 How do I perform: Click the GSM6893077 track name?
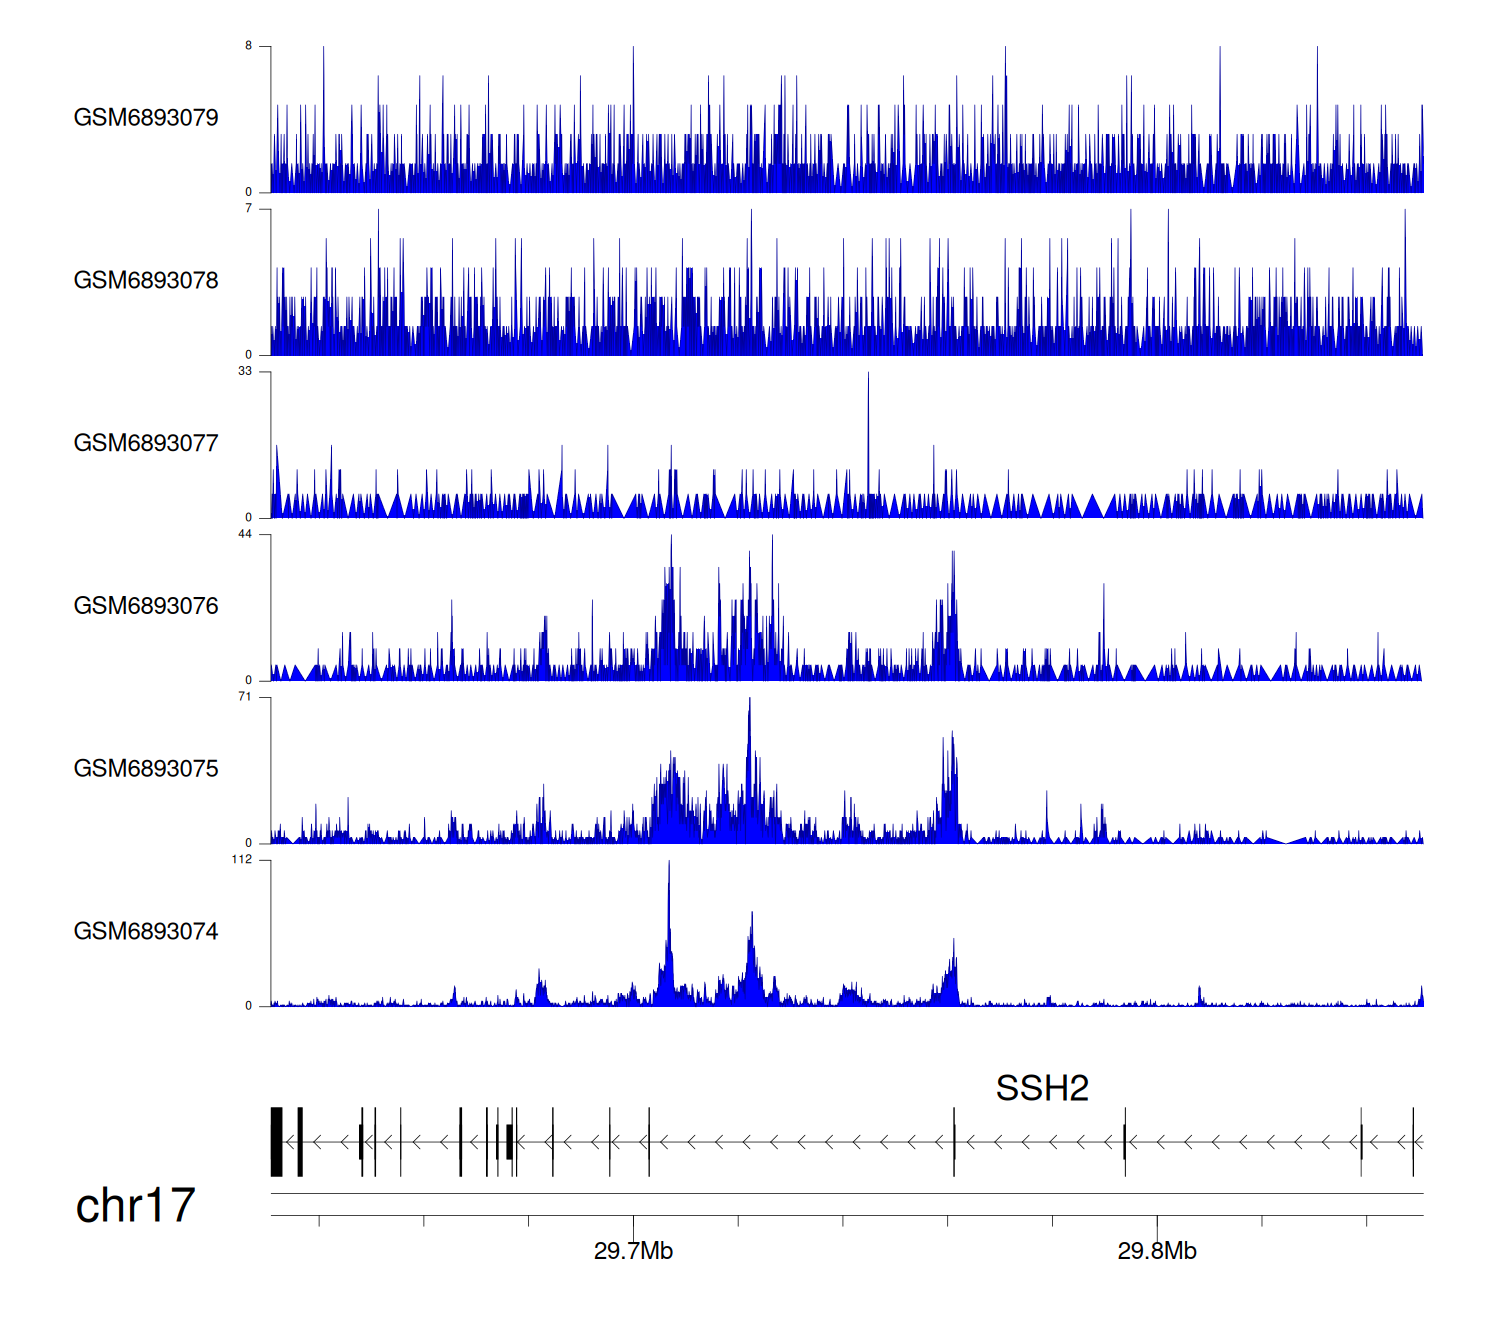tap(146, 443)
